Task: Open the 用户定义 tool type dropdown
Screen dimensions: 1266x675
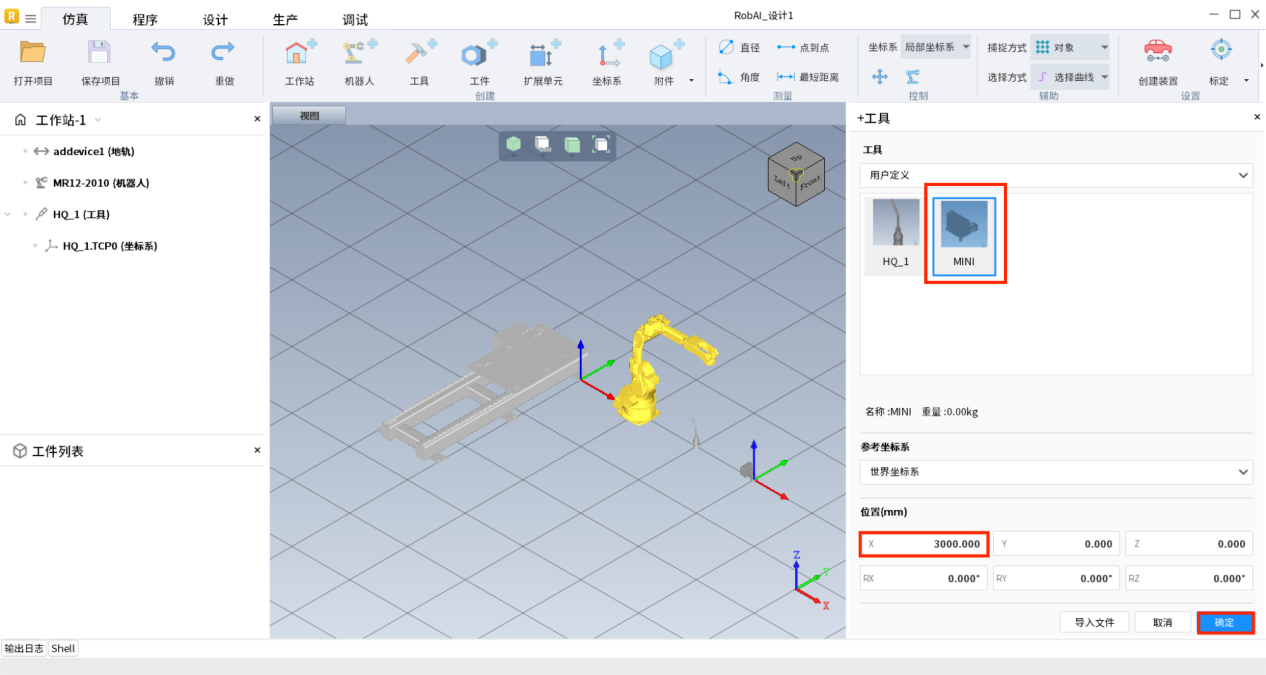Action: point(1055,175)
